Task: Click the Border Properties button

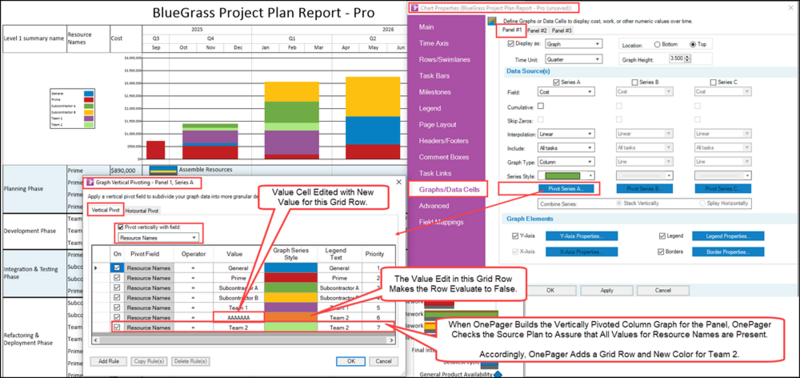Action: click(x=728, y=251)
